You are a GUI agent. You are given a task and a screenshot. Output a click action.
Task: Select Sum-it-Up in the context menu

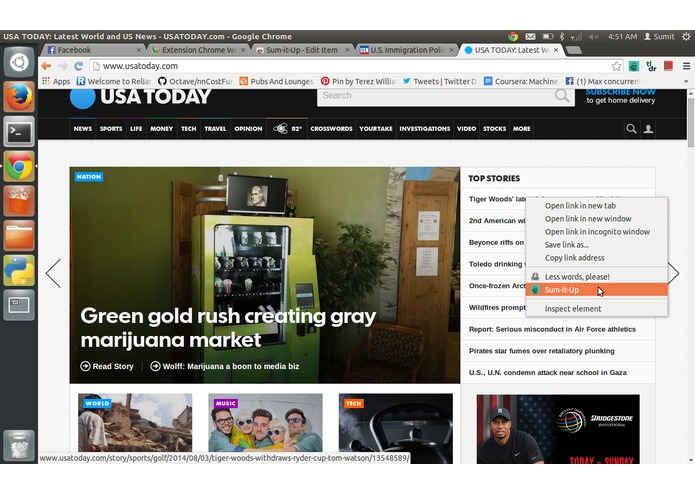[597, 290]
